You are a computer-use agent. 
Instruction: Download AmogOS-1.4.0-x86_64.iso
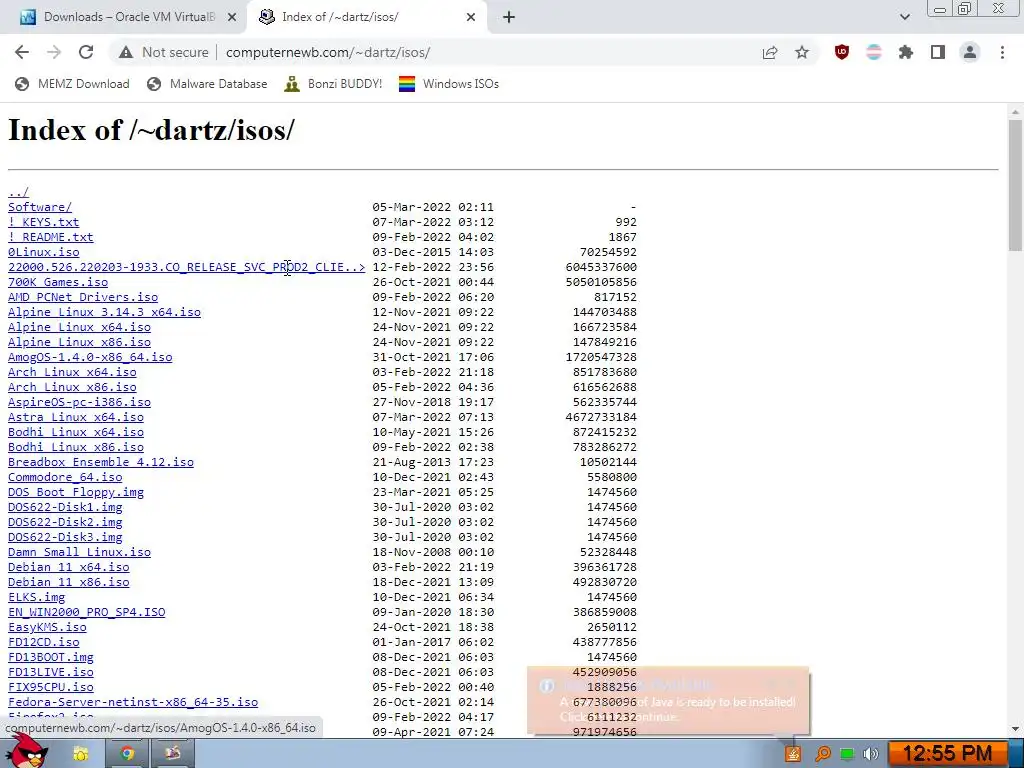pyautogui.click(x=90, y=357)
